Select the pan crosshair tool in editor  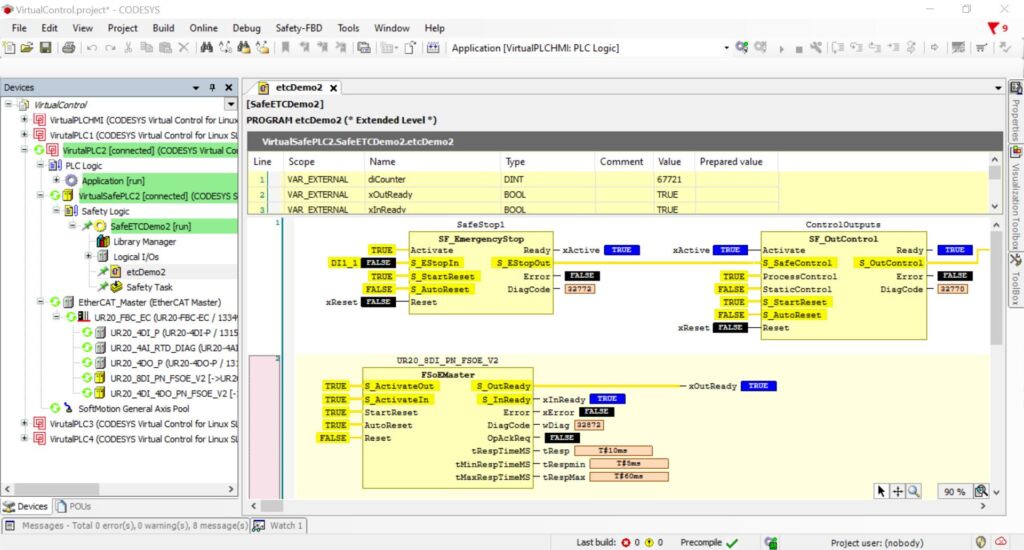(x=897, y=491)
